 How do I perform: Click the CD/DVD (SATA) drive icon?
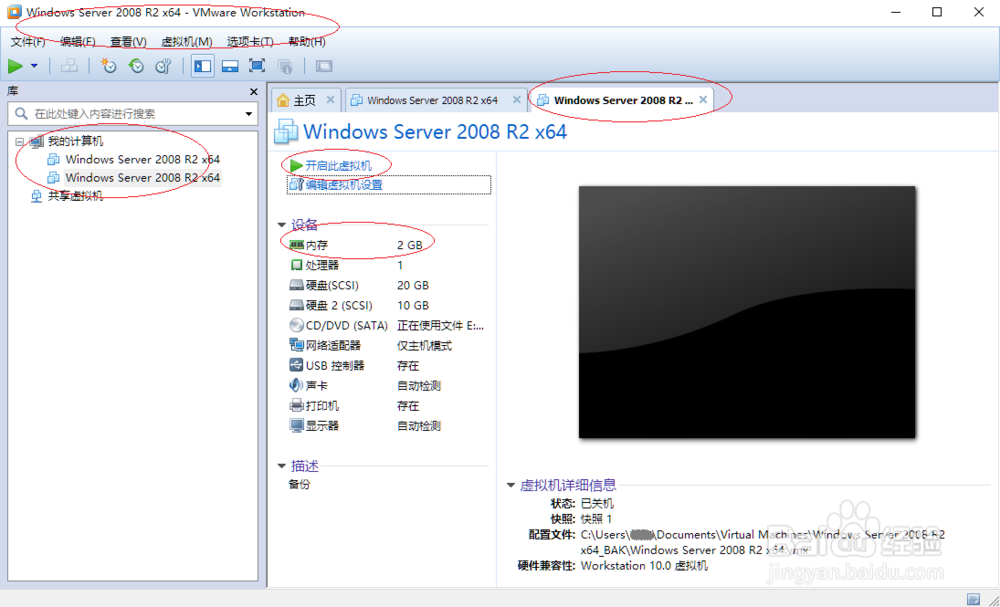tap(296, 325)
